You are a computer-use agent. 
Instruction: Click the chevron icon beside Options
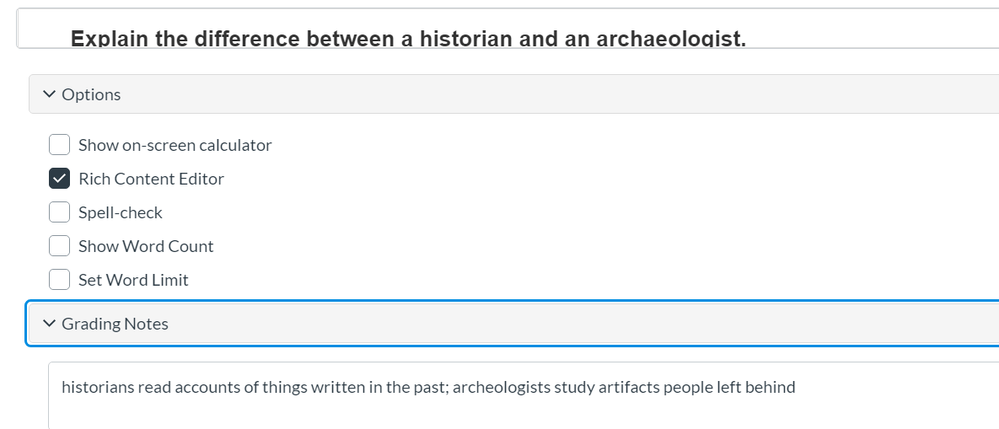[x=49, y=94]
